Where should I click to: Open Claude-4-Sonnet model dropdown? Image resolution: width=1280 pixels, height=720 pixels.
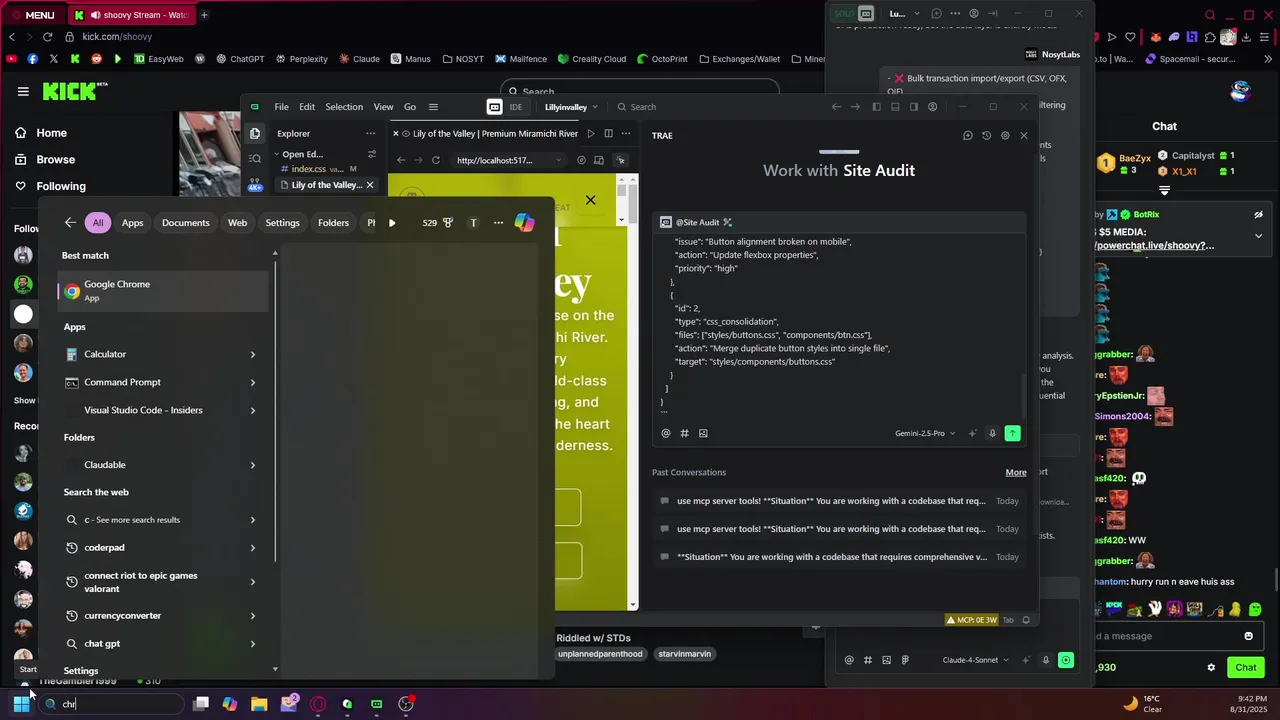pyautogui.click(x=977, y=660)
